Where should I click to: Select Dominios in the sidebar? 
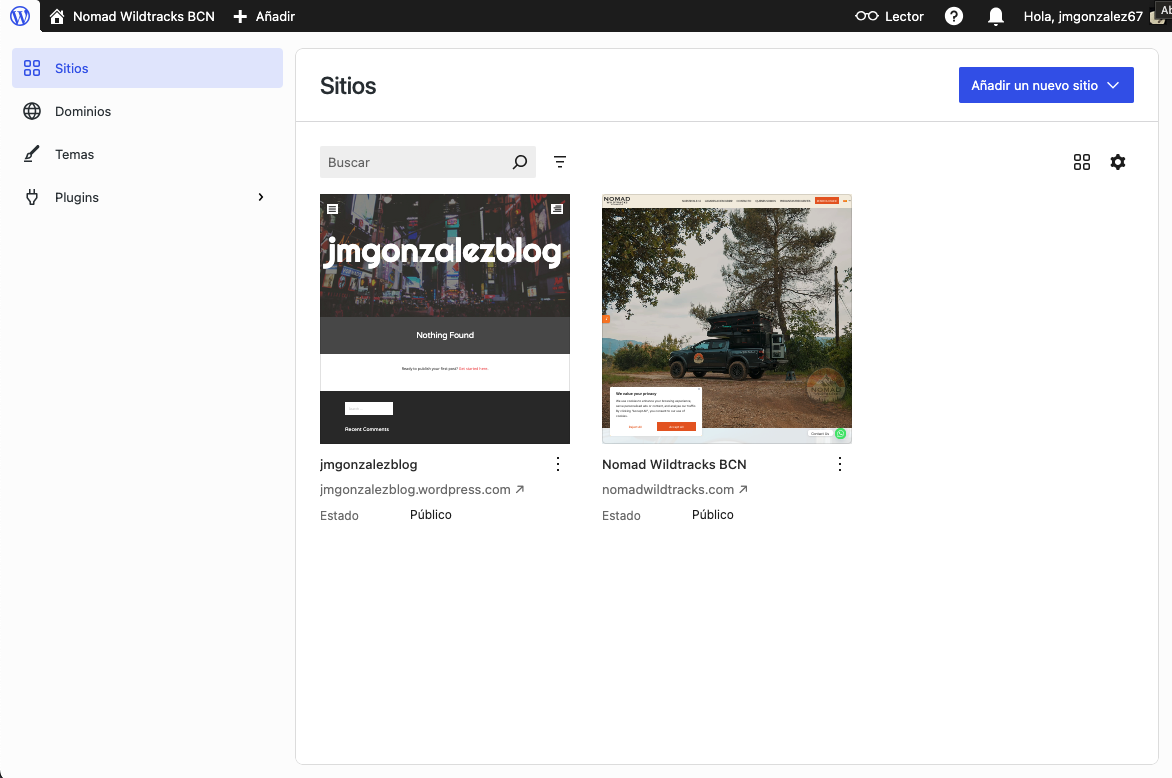pyautogui.click(x=83, y=111)
